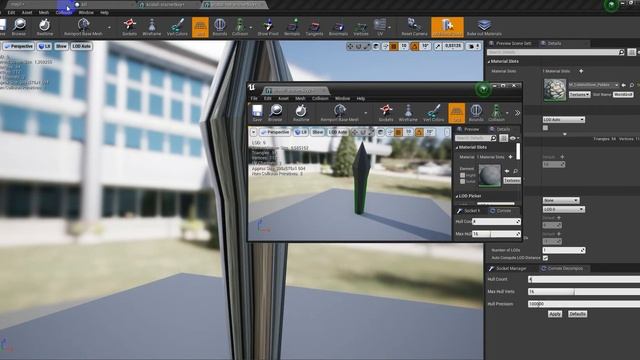Image resolution: width=640 pixels, height=360 pixels.
Task: Toggle Binormals icon in main toolbar
Action: click(338, 27)
